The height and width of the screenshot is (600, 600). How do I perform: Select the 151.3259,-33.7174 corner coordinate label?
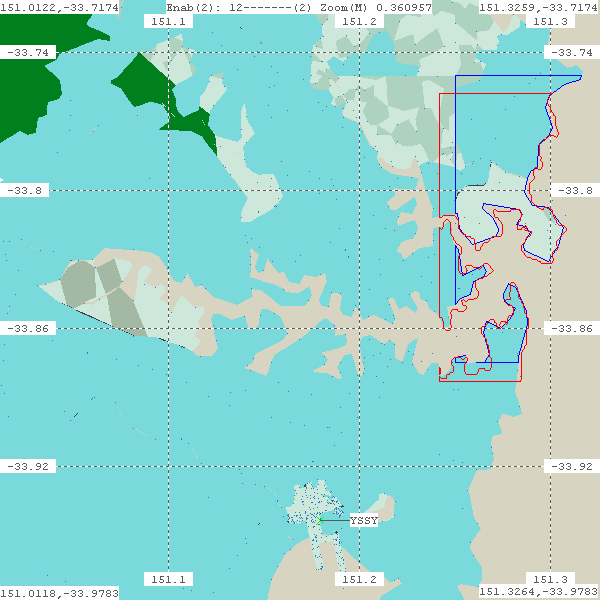click(539, 7)
